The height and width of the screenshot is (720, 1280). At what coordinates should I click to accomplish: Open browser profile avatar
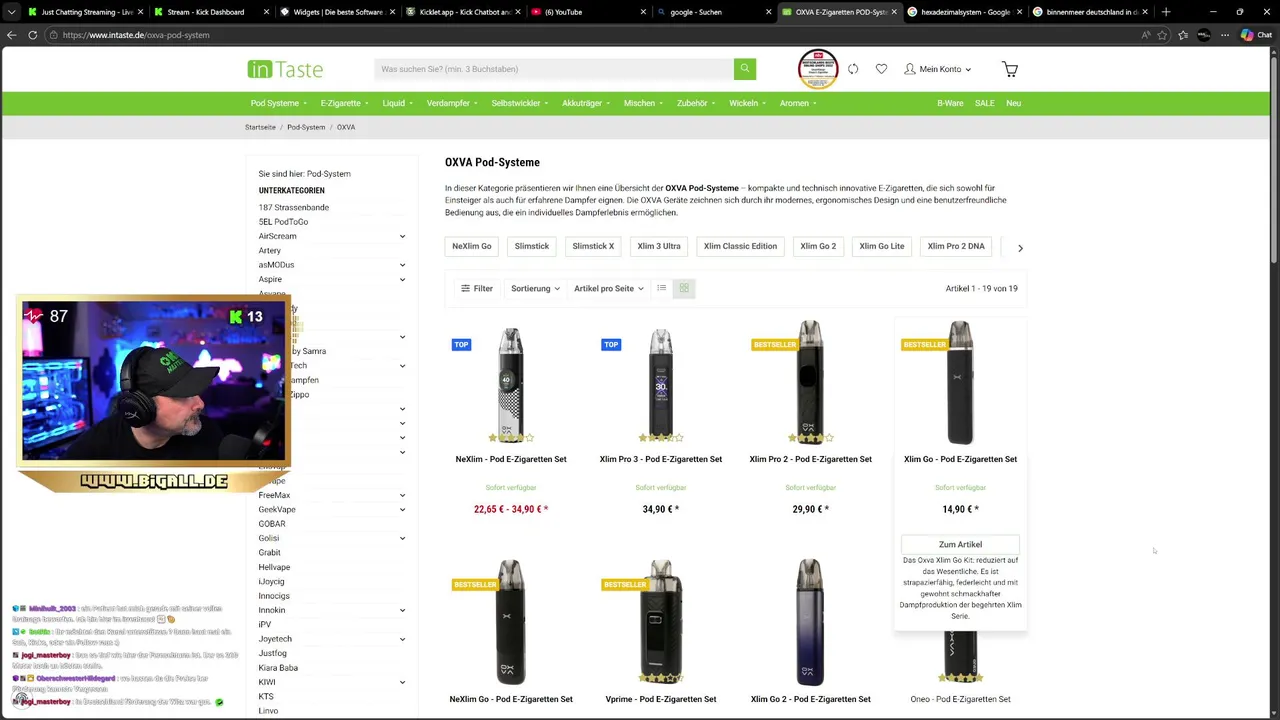click(1204, 34)
